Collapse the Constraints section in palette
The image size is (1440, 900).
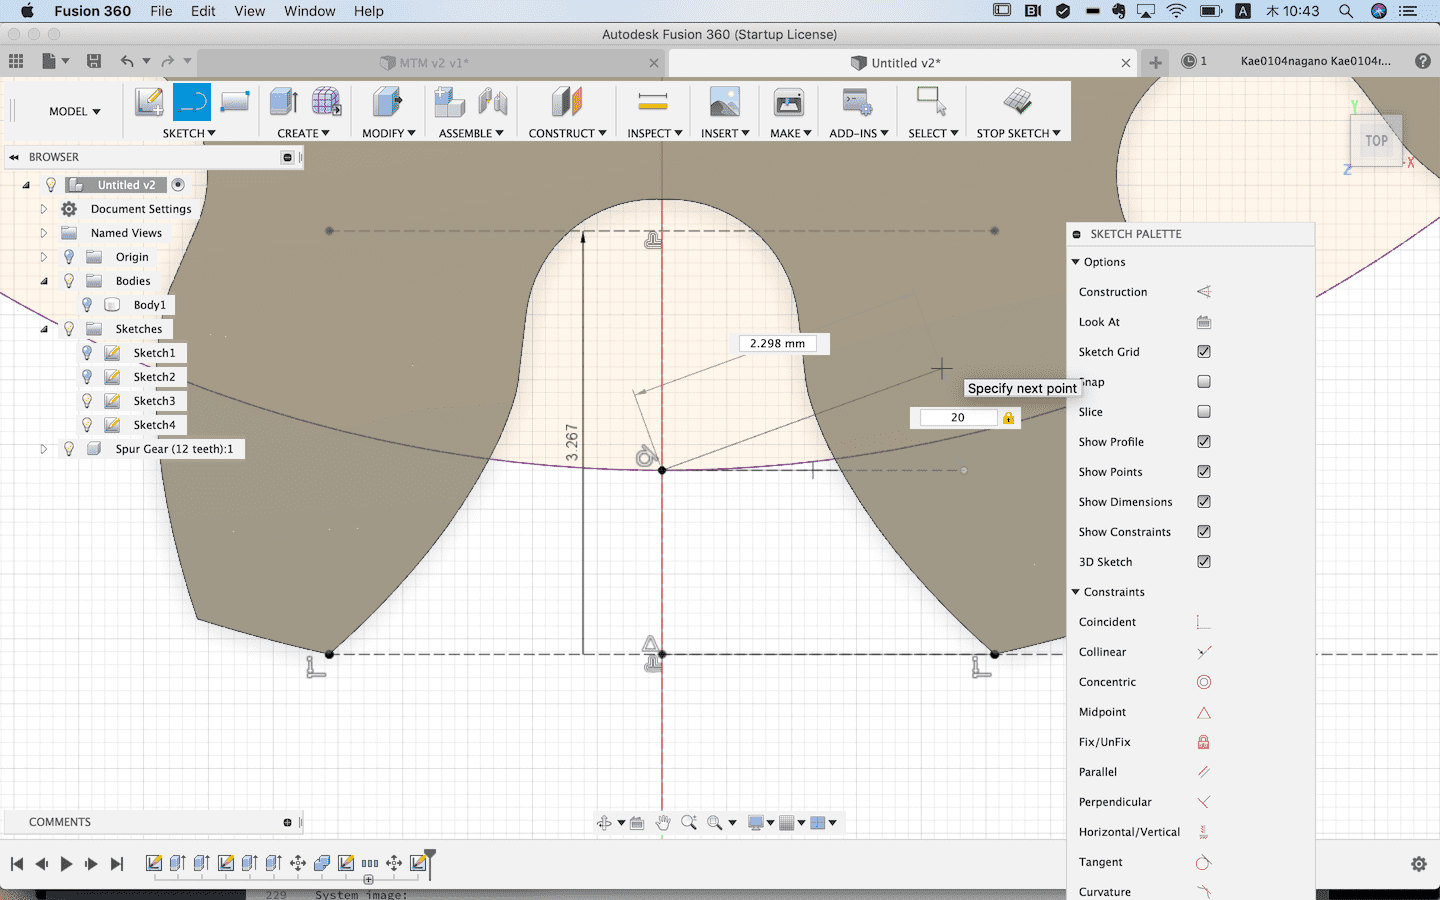1076,592
